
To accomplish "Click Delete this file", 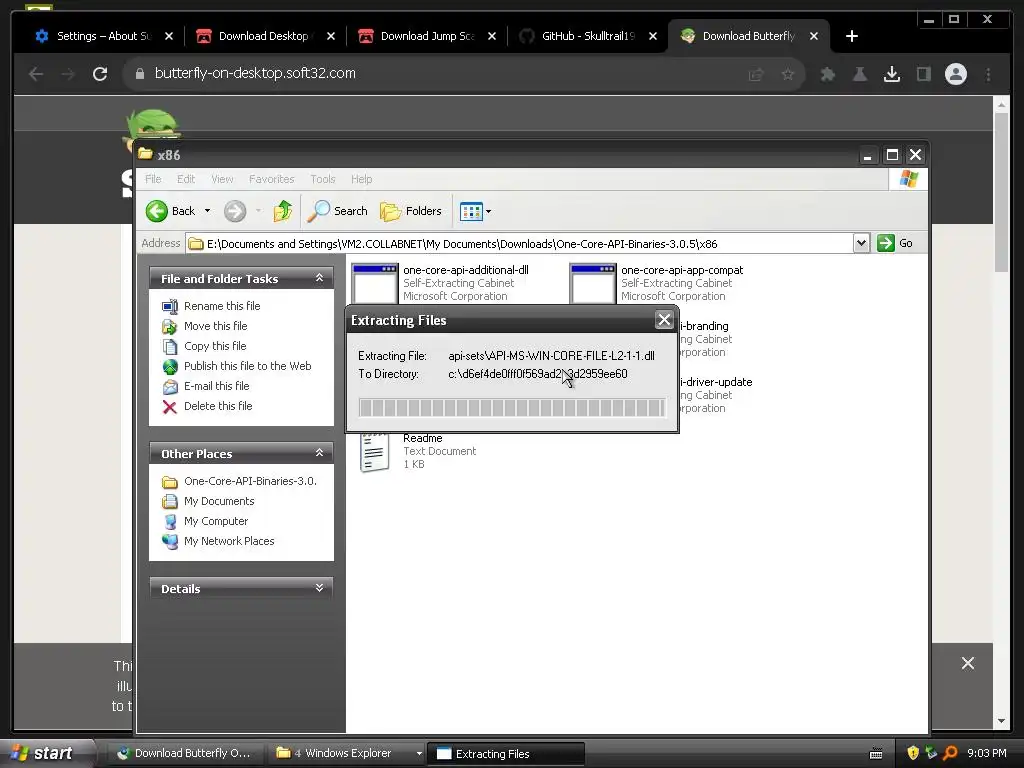I will (218, 406).
